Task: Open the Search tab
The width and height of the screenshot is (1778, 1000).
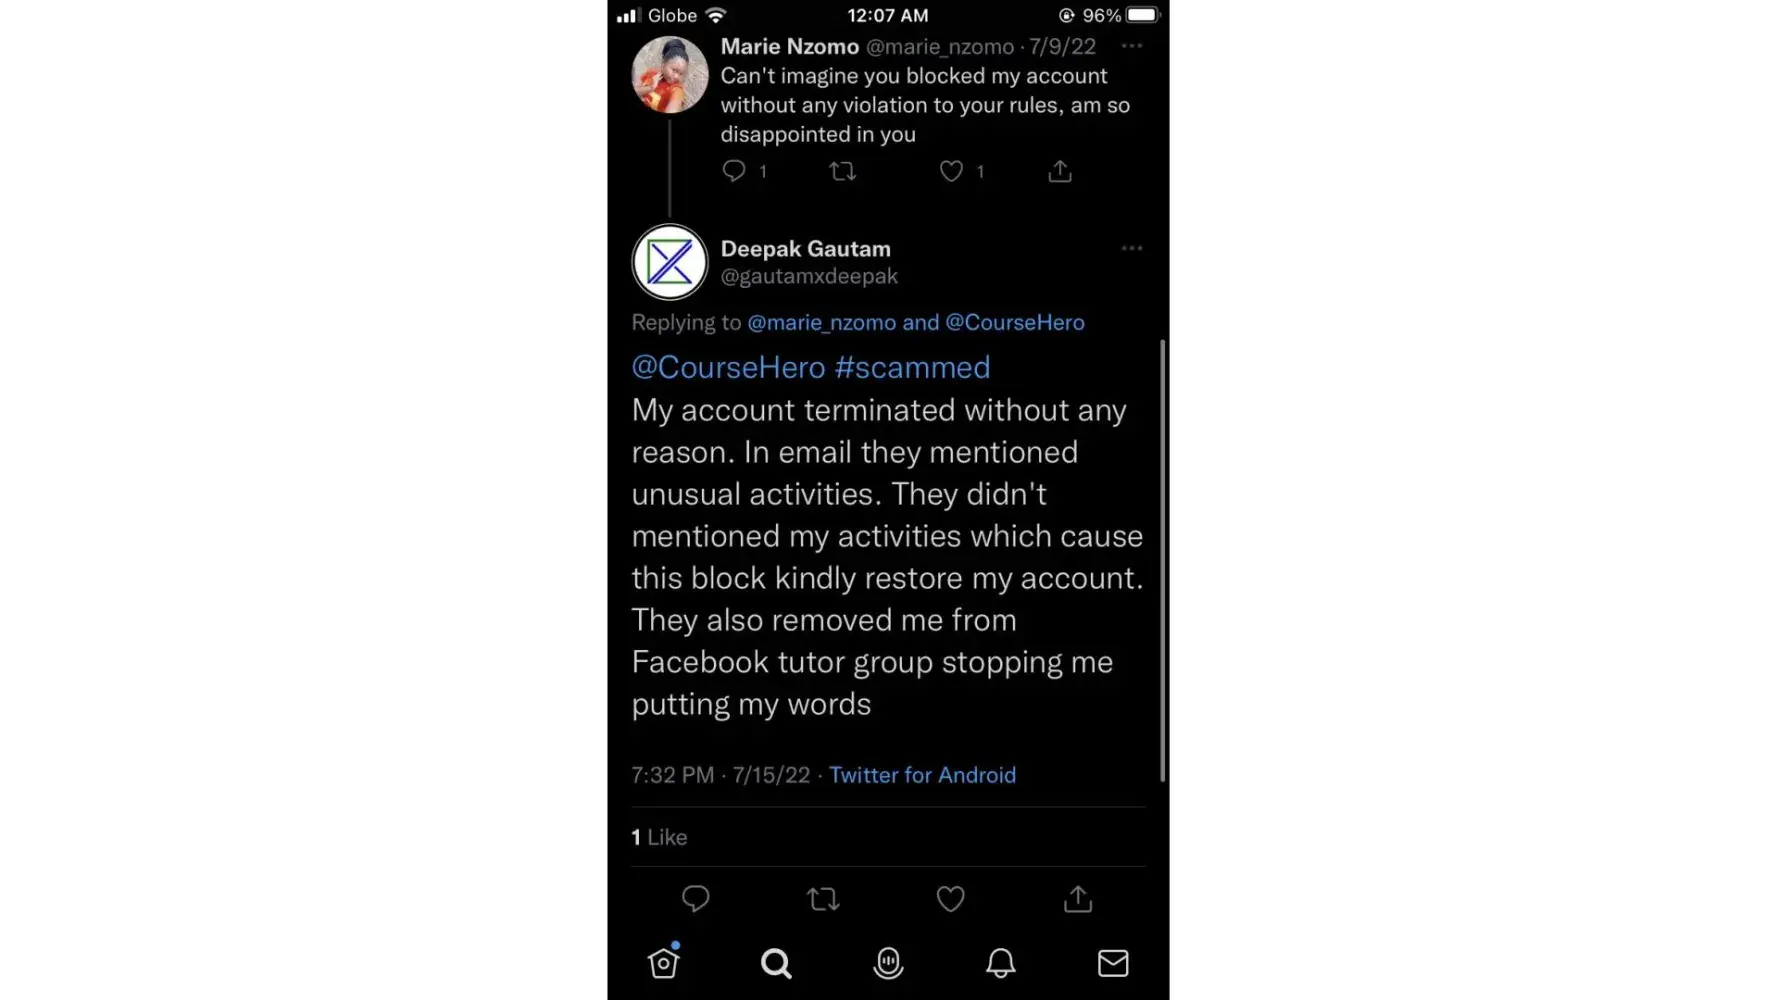Action: pyautogui.click(x=776, y=963)
